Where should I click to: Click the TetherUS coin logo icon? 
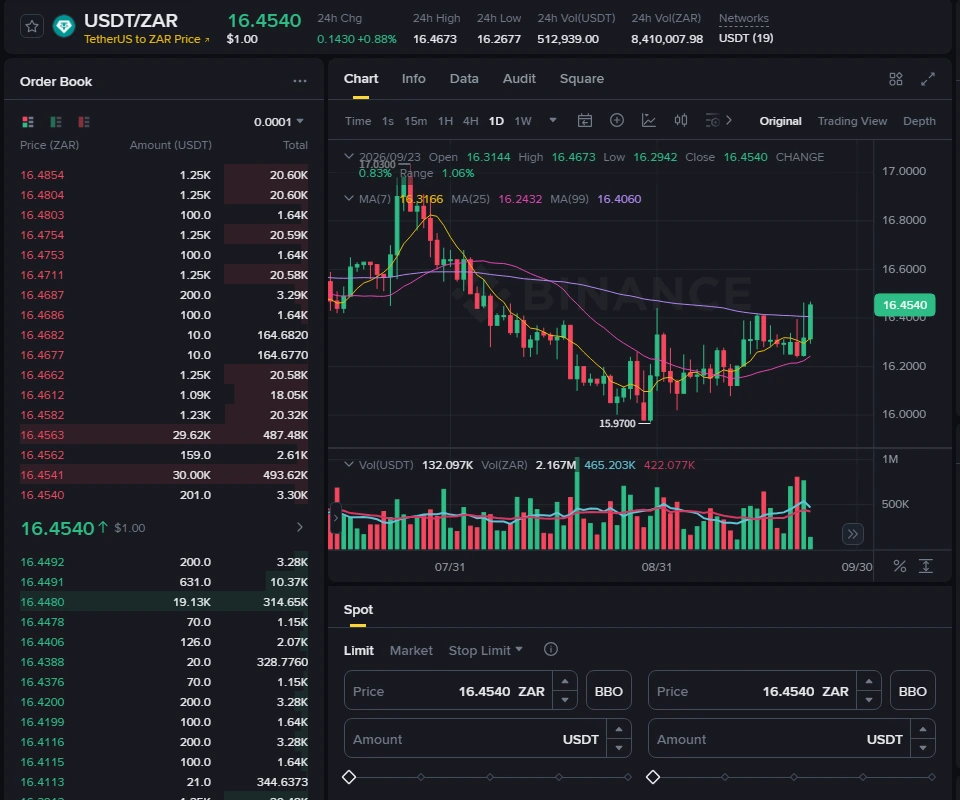click(x=64, y=26)
